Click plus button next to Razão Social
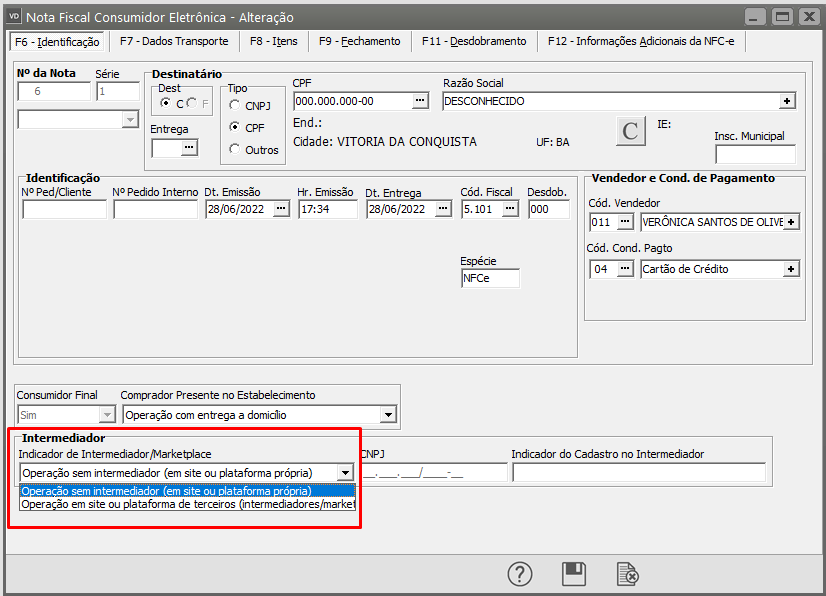 787,101
